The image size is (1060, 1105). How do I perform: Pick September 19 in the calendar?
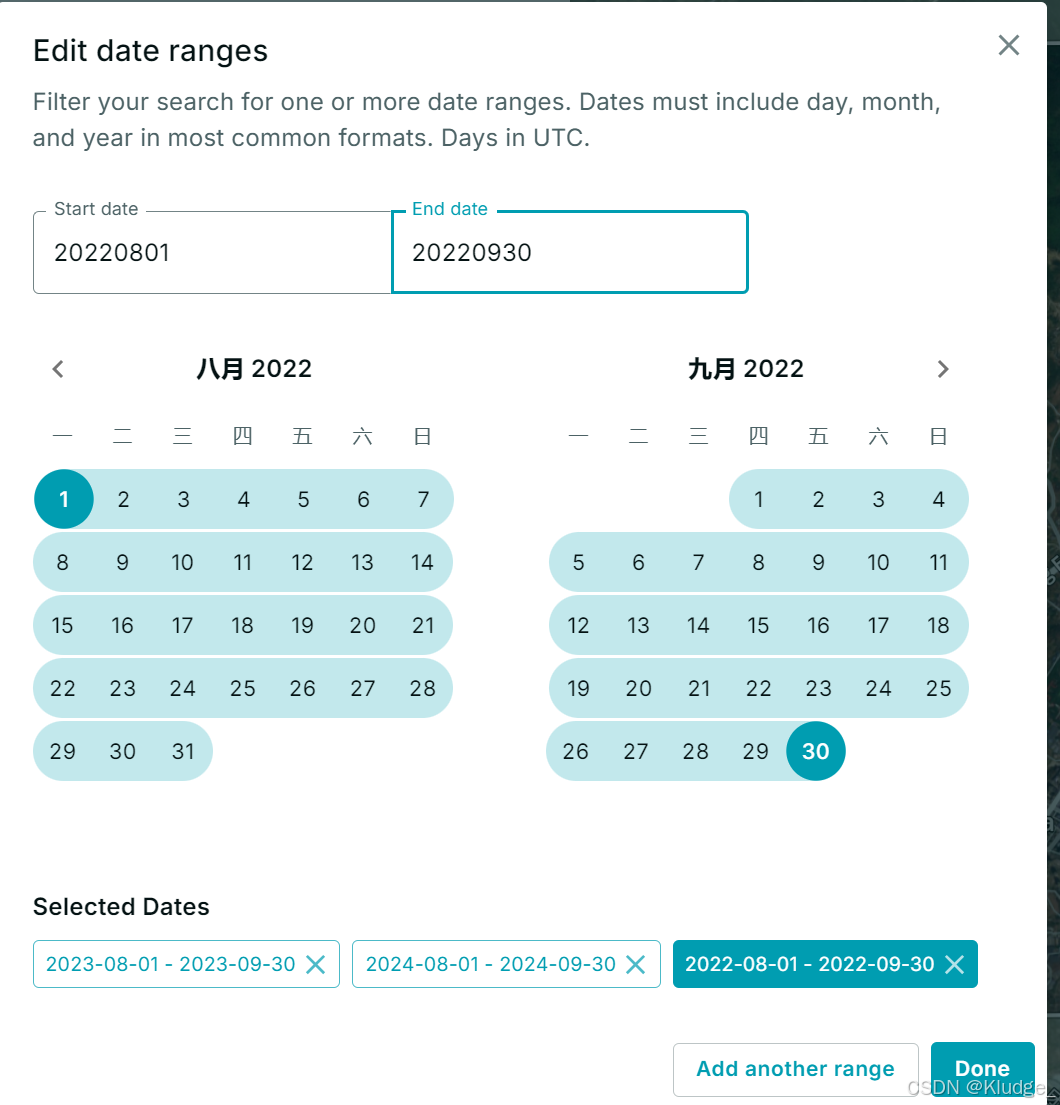click(x=579, y=688)
